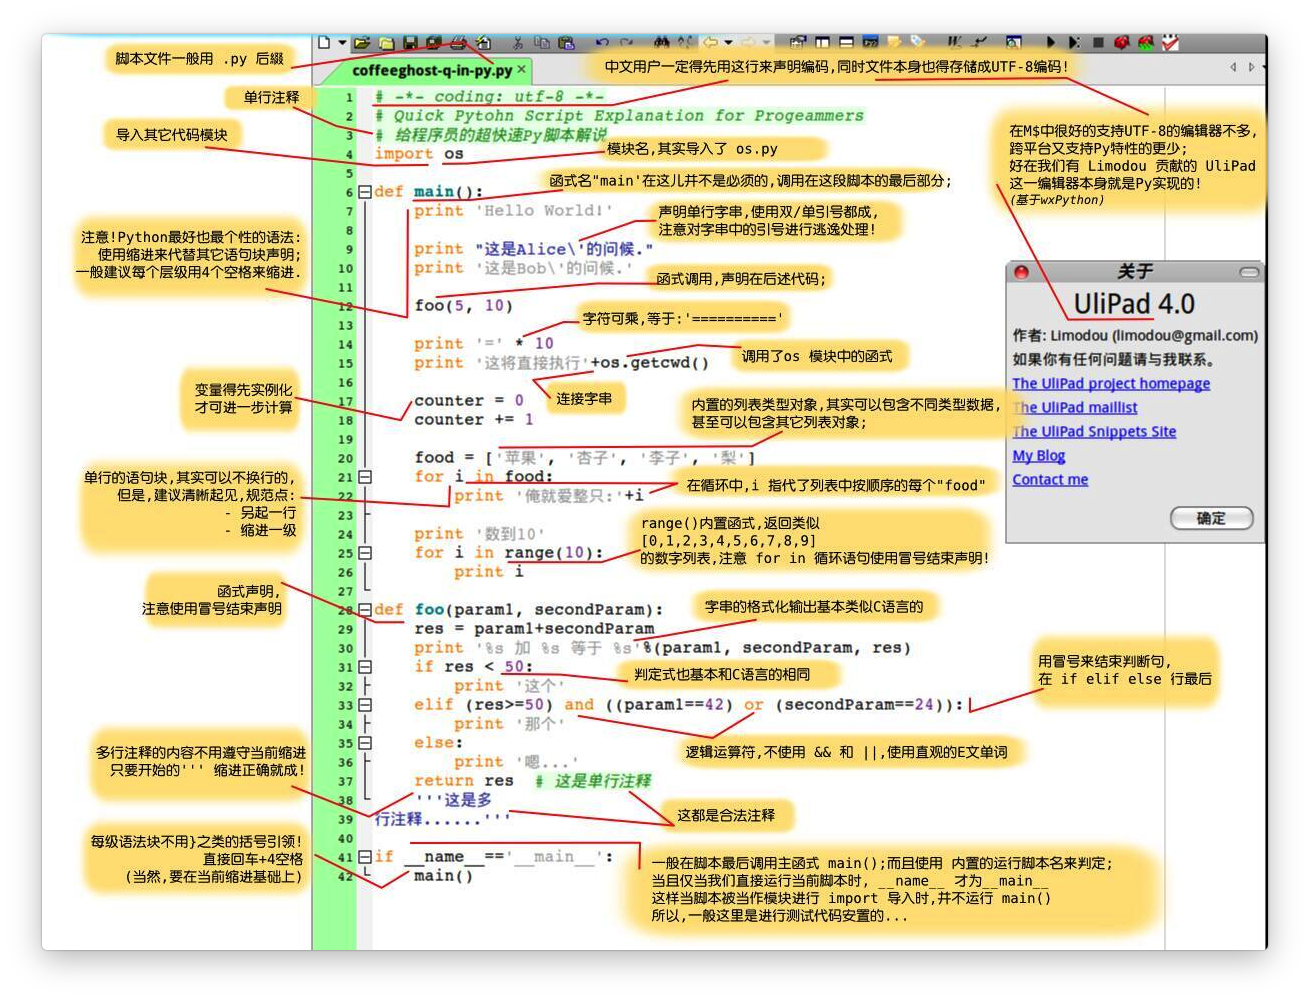Click the preview magnifier window icon
This screenshot has width=1310, height=1000.
[x=1014, y=43]
